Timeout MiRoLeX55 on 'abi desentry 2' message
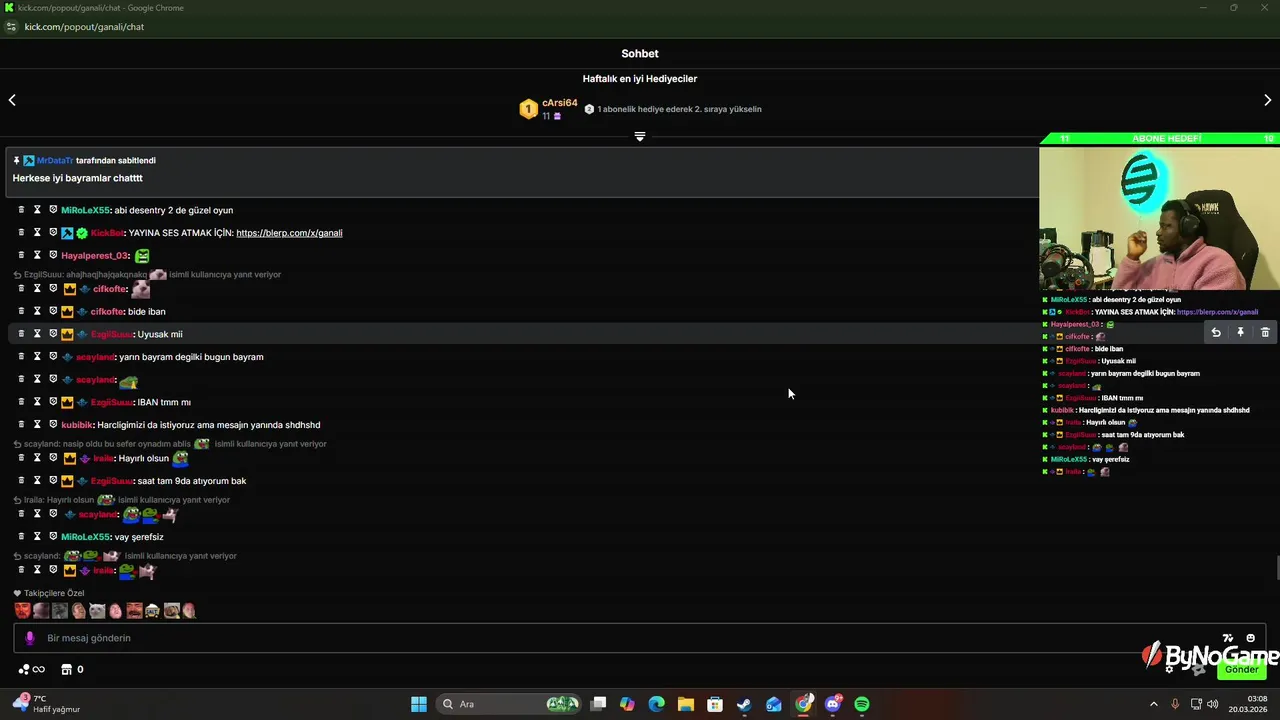The image size is (1280, 720). 37,210
